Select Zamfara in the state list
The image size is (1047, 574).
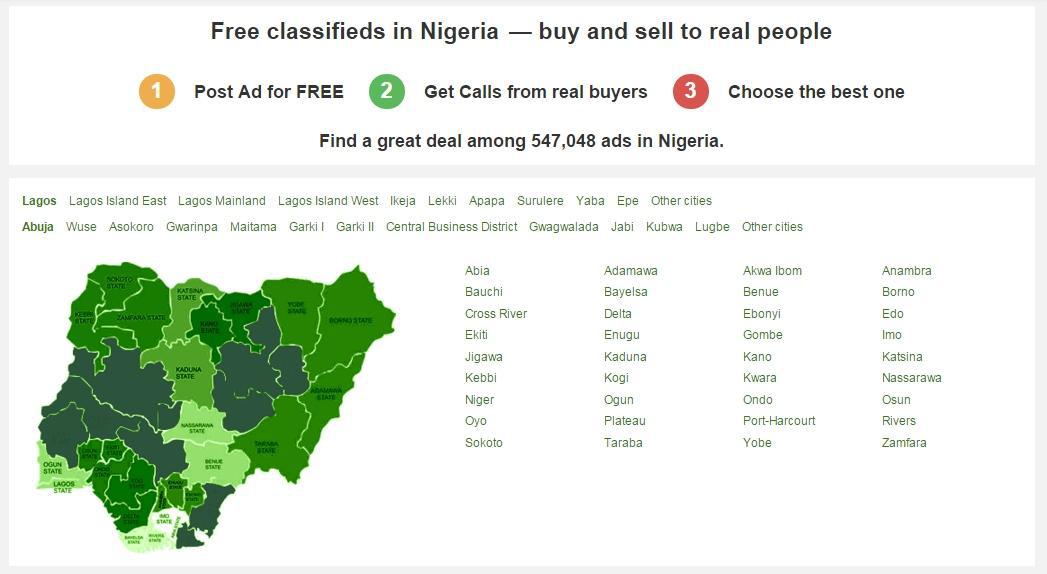(904, 443)
